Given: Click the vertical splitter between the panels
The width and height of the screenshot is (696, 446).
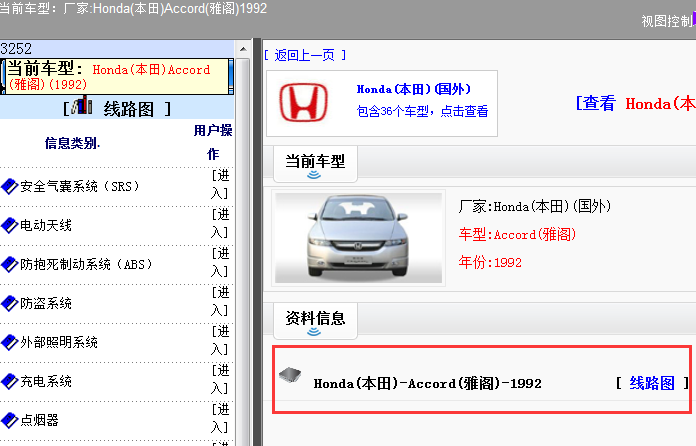Looking at the screenshot, I should coord(257,242).
